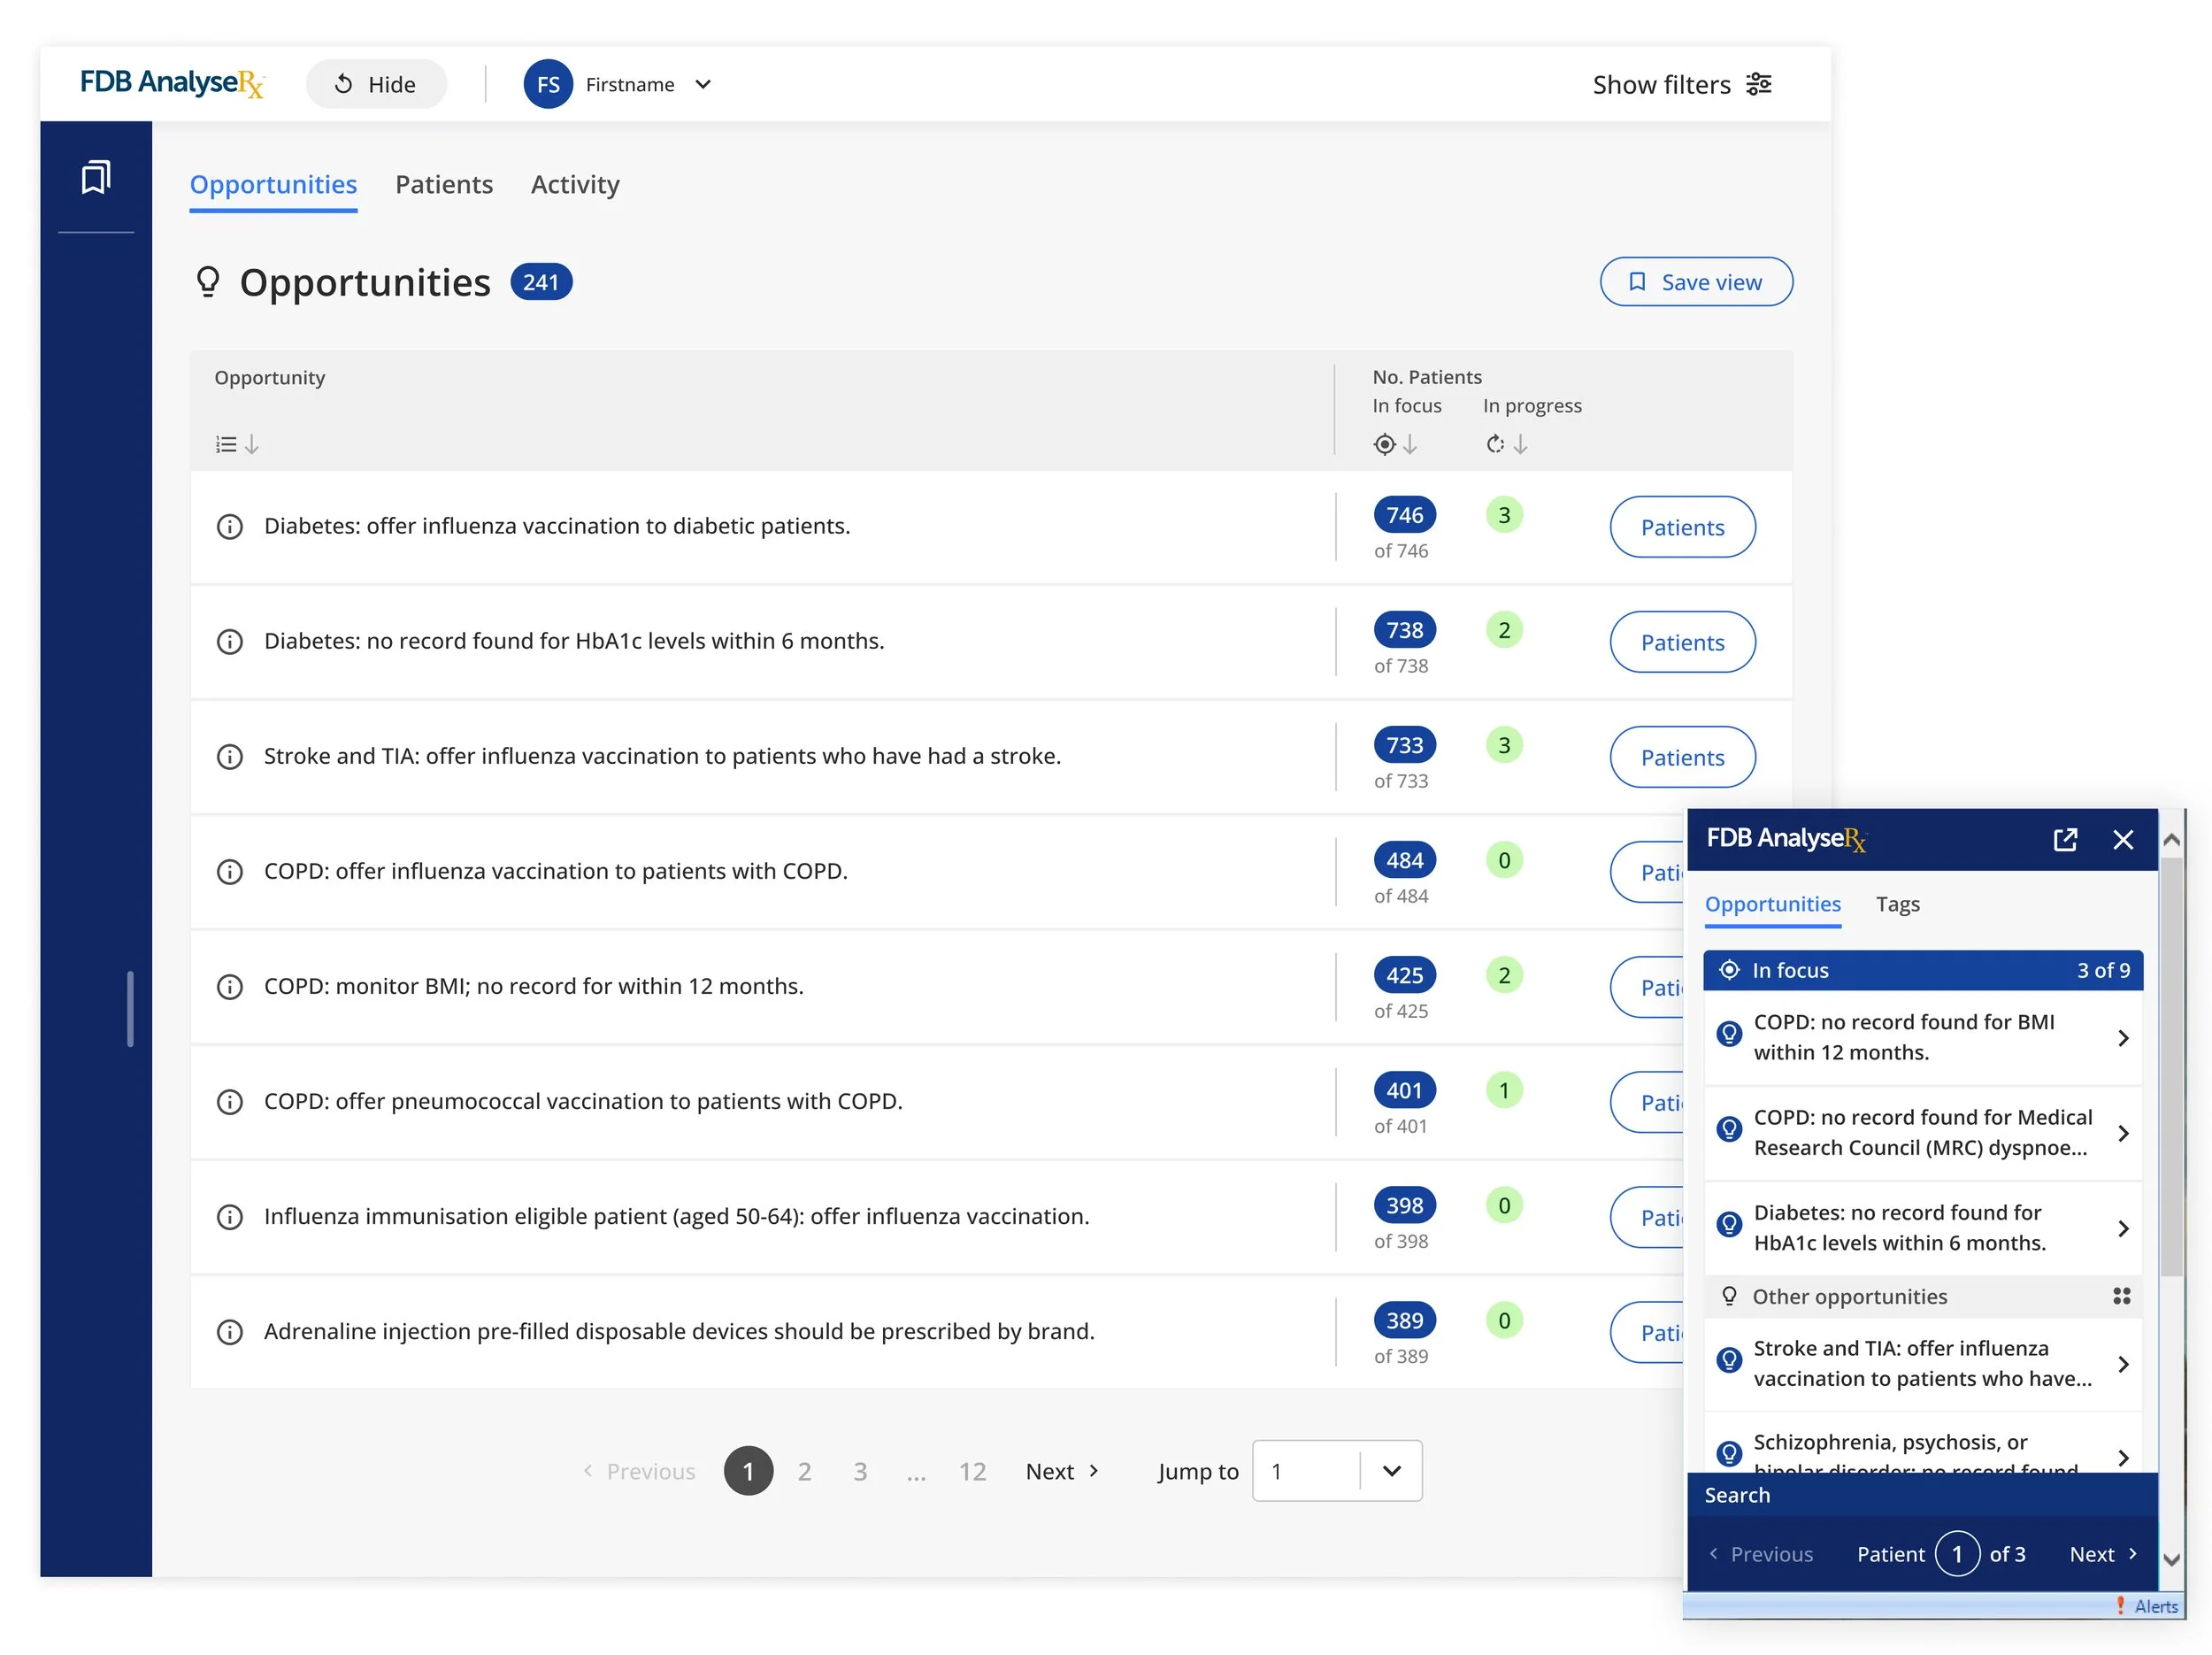Viewport: 2212px width, 1655px height.
Task: Expand COPD BMI opportunity in widget
Action: 2122,1038
